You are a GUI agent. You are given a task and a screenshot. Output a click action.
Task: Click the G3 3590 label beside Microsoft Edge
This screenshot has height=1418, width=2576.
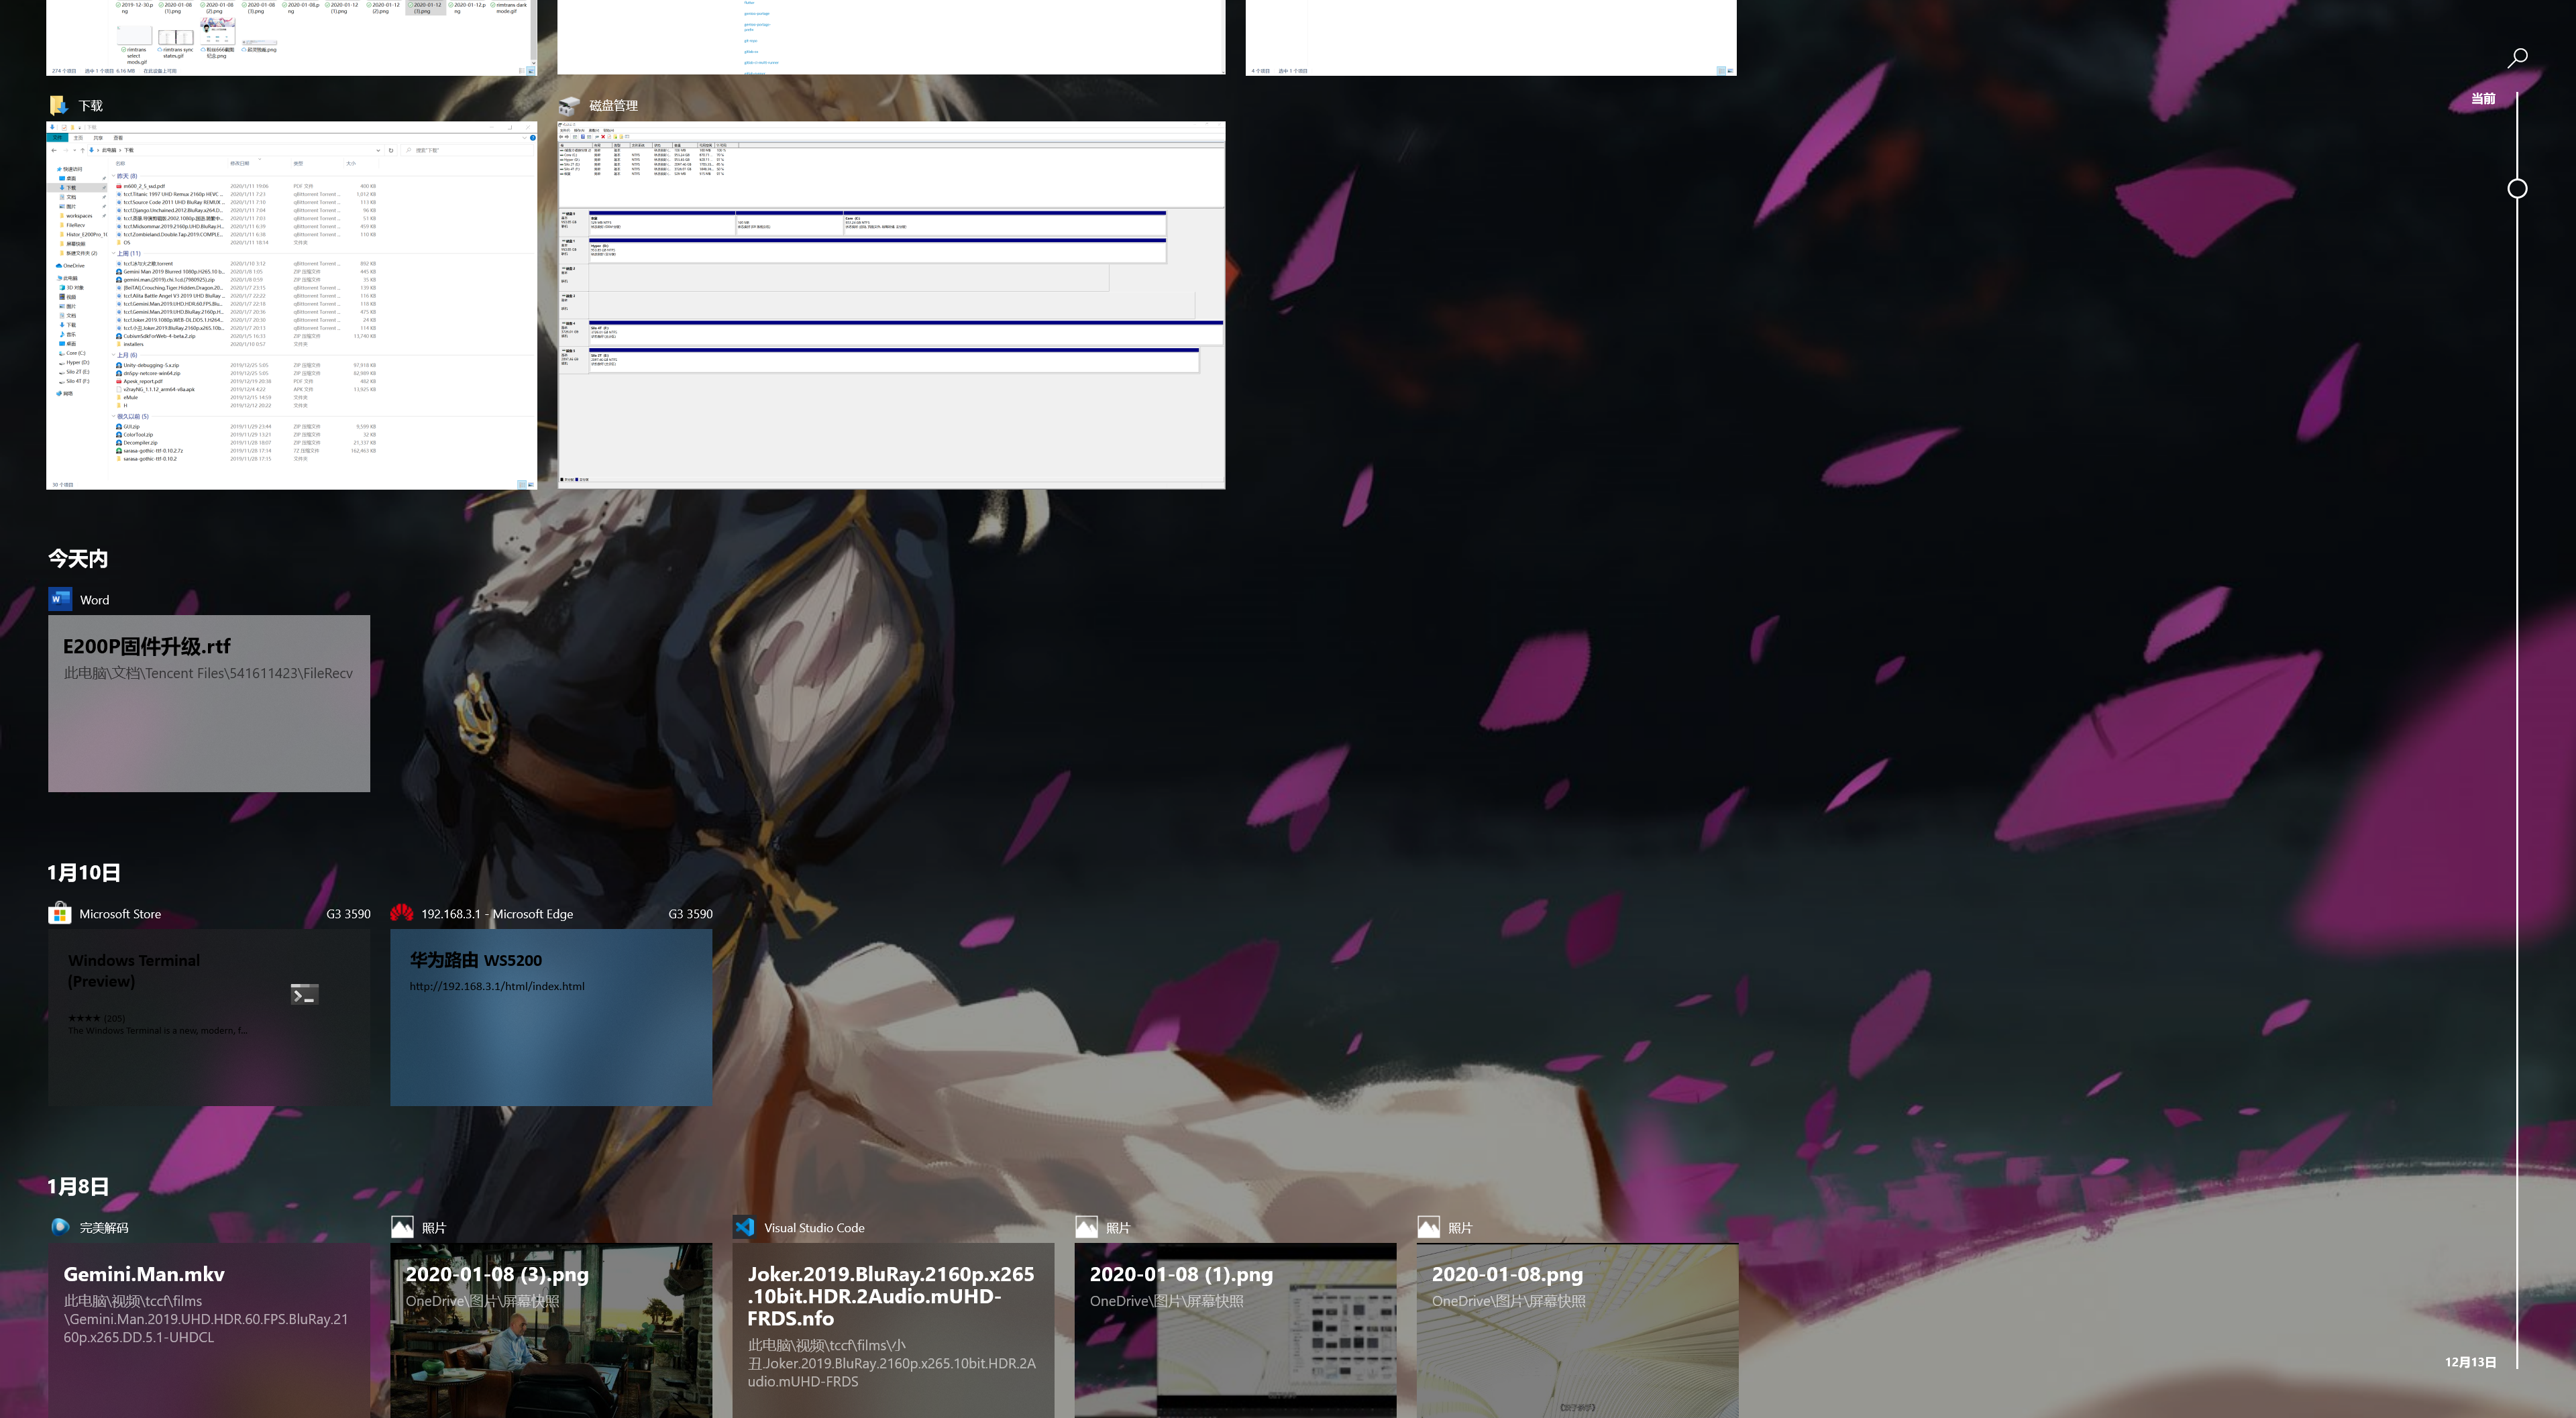(x=690, y=914)
